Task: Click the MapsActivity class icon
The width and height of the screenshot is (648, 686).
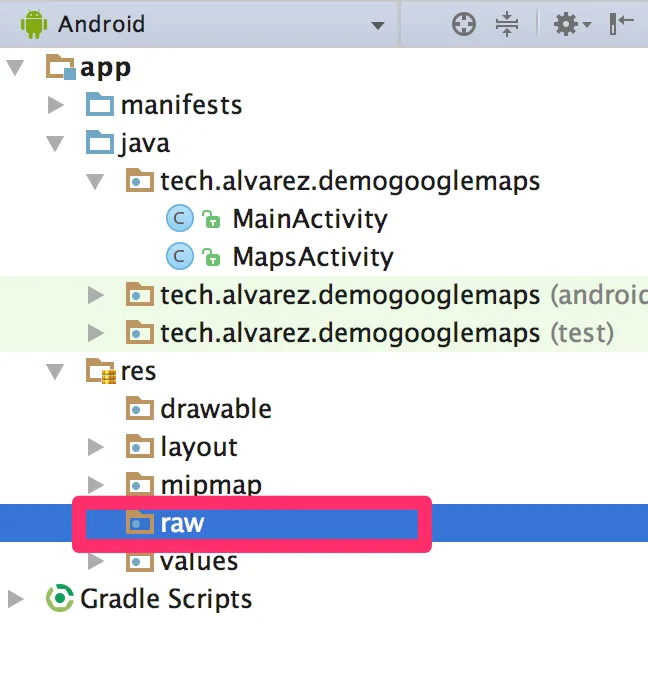Action: click(x=179, y=256)
